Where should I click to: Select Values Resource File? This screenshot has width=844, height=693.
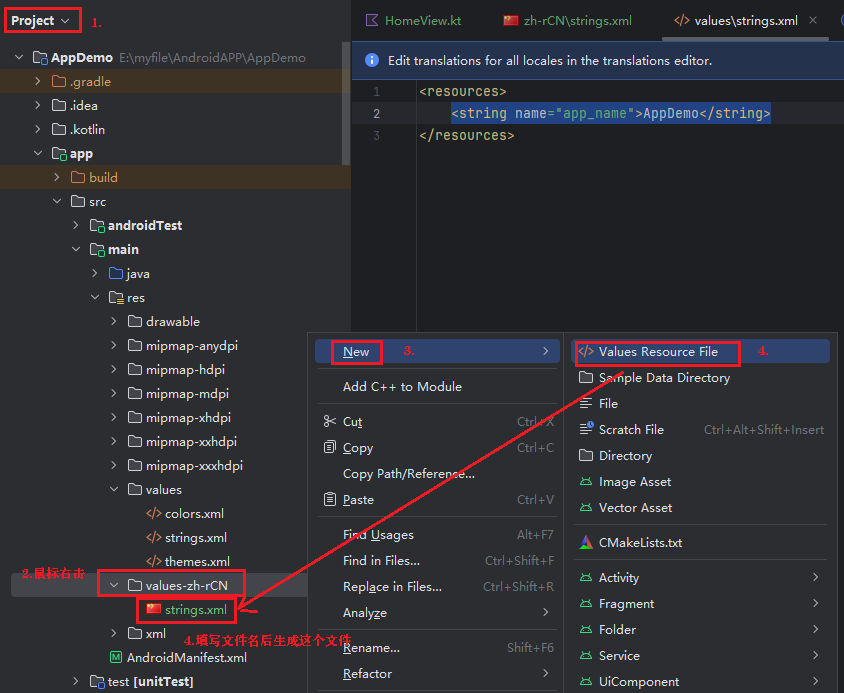(x=700, y=352)
